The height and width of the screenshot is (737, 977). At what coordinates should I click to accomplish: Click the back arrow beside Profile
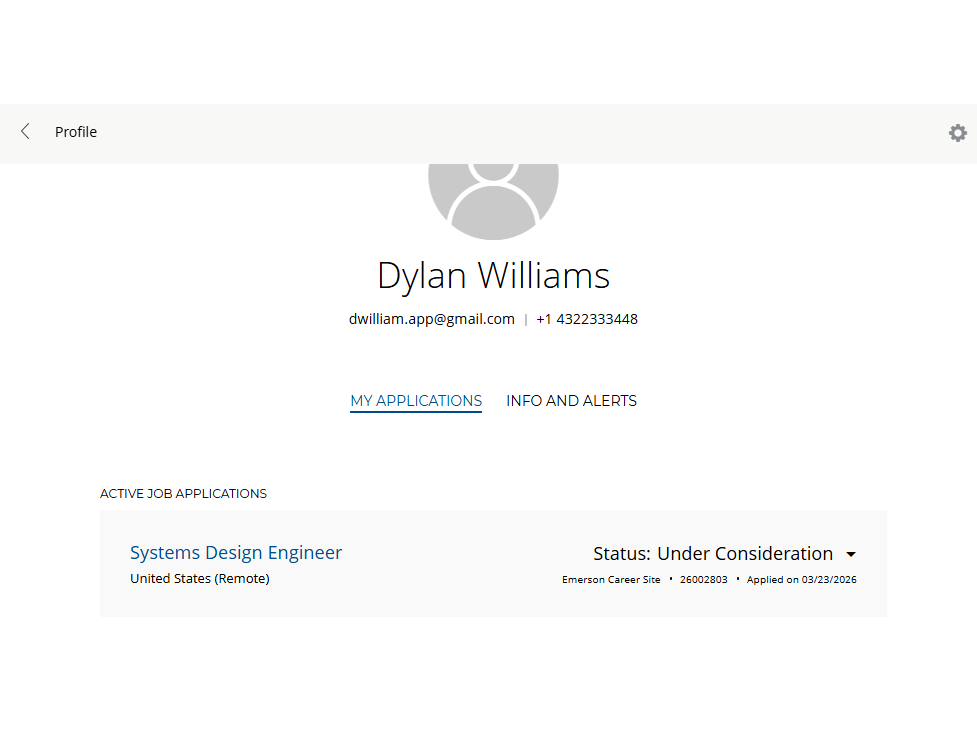coord(26,132)
